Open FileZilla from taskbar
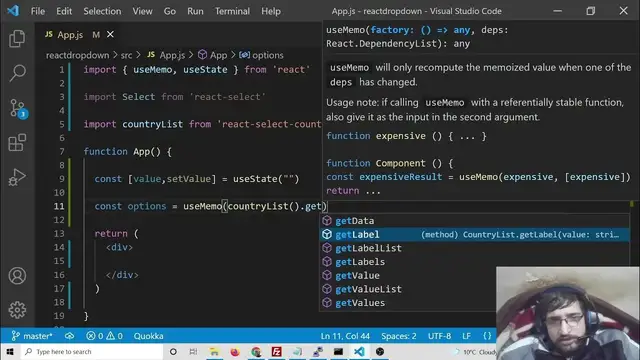 point(277,351)
